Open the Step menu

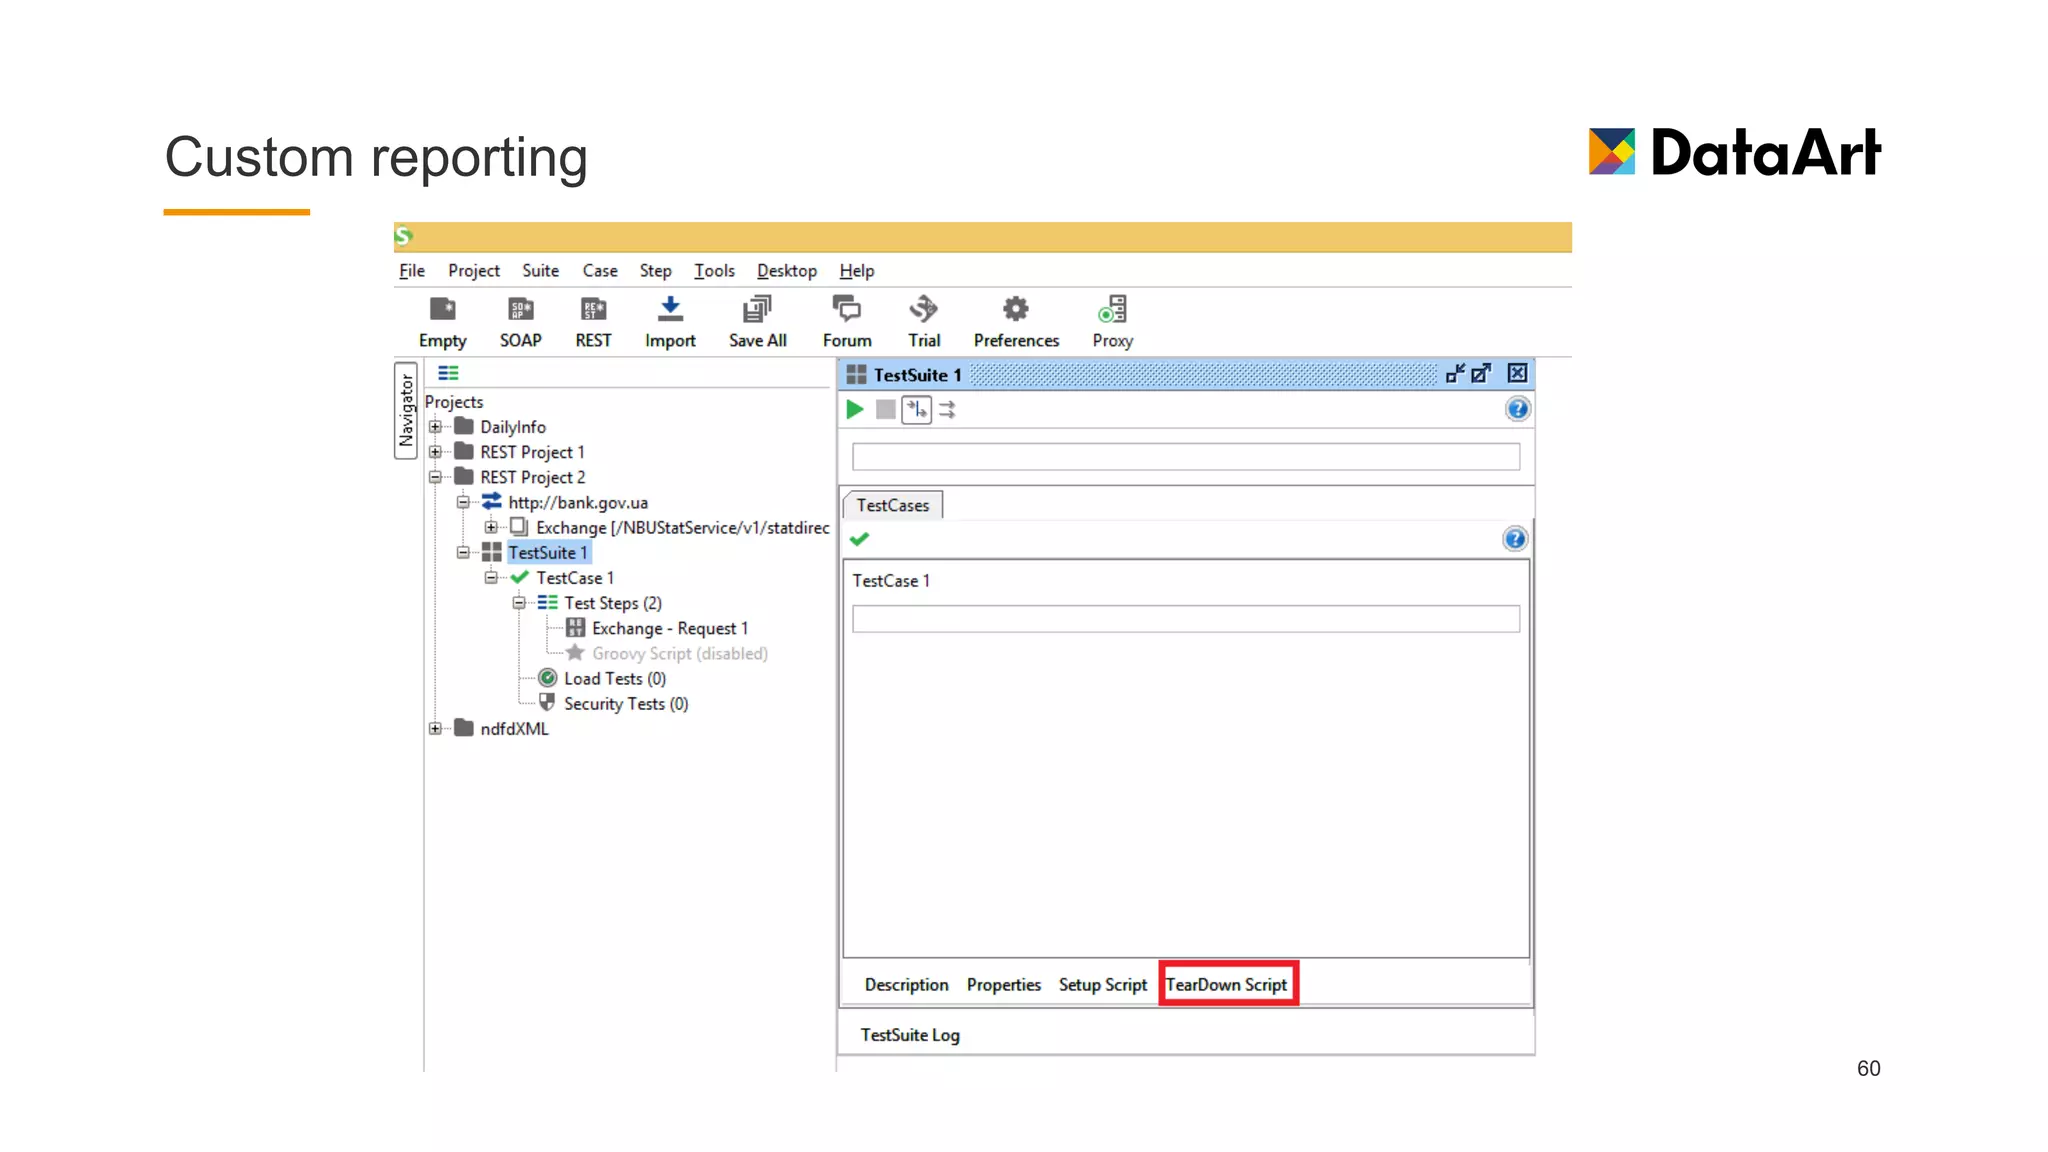[655, 271]
